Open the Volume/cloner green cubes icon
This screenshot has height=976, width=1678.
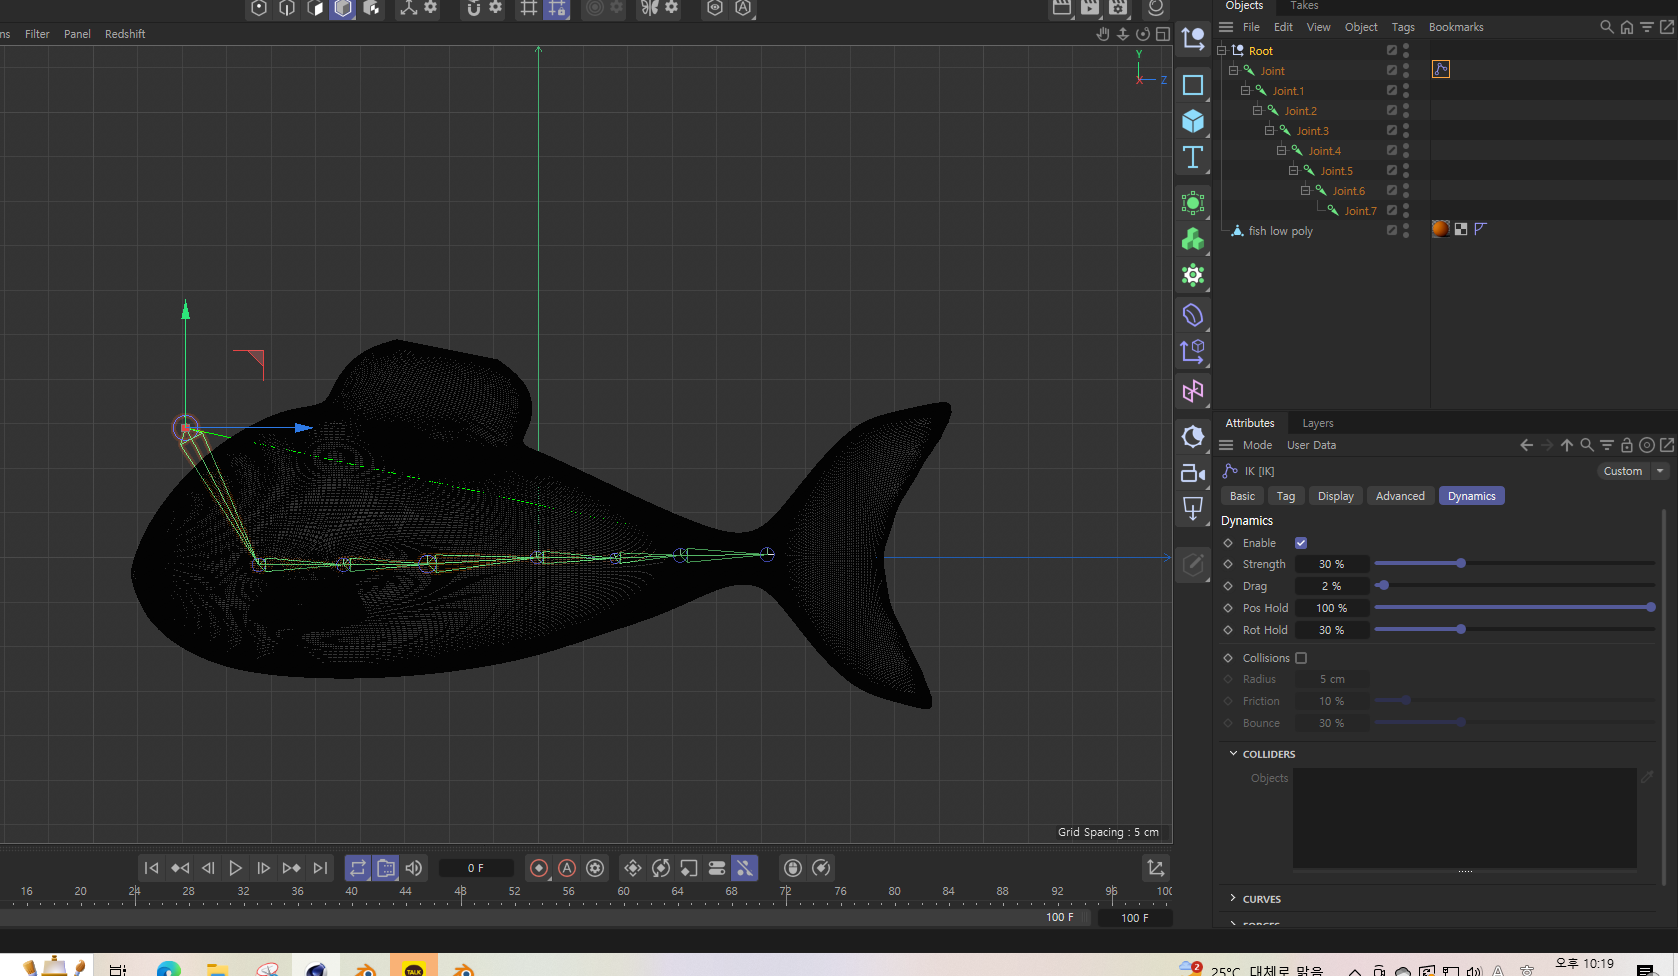click(1193, 239)
